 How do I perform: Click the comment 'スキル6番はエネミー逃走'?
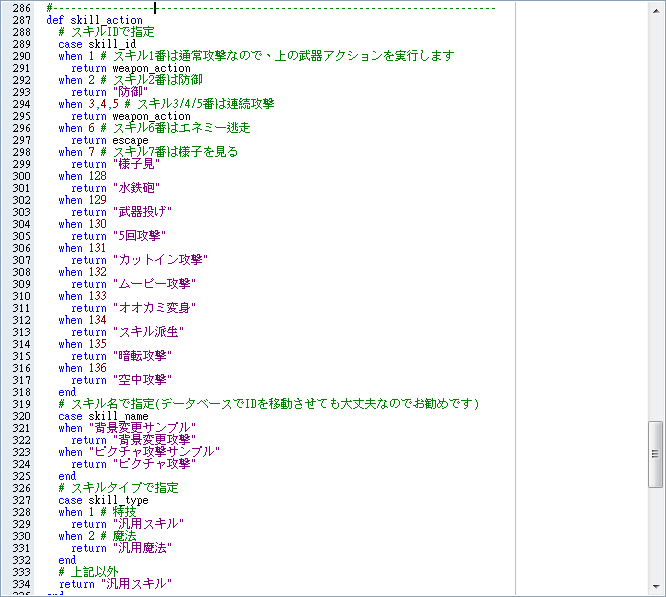pyautogui.click(x=175, y=128)
